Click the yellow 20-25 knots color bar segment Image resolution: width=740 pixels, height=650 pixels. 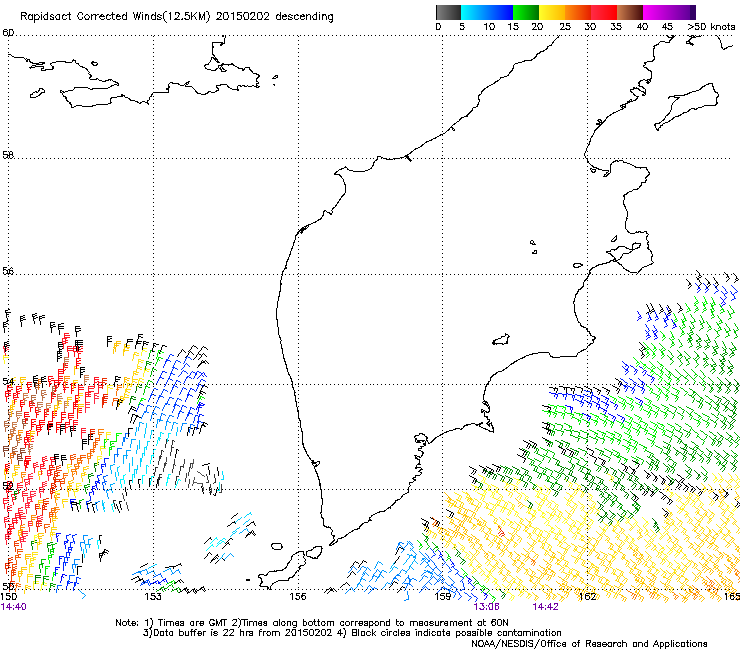click(x=552, y=12)
